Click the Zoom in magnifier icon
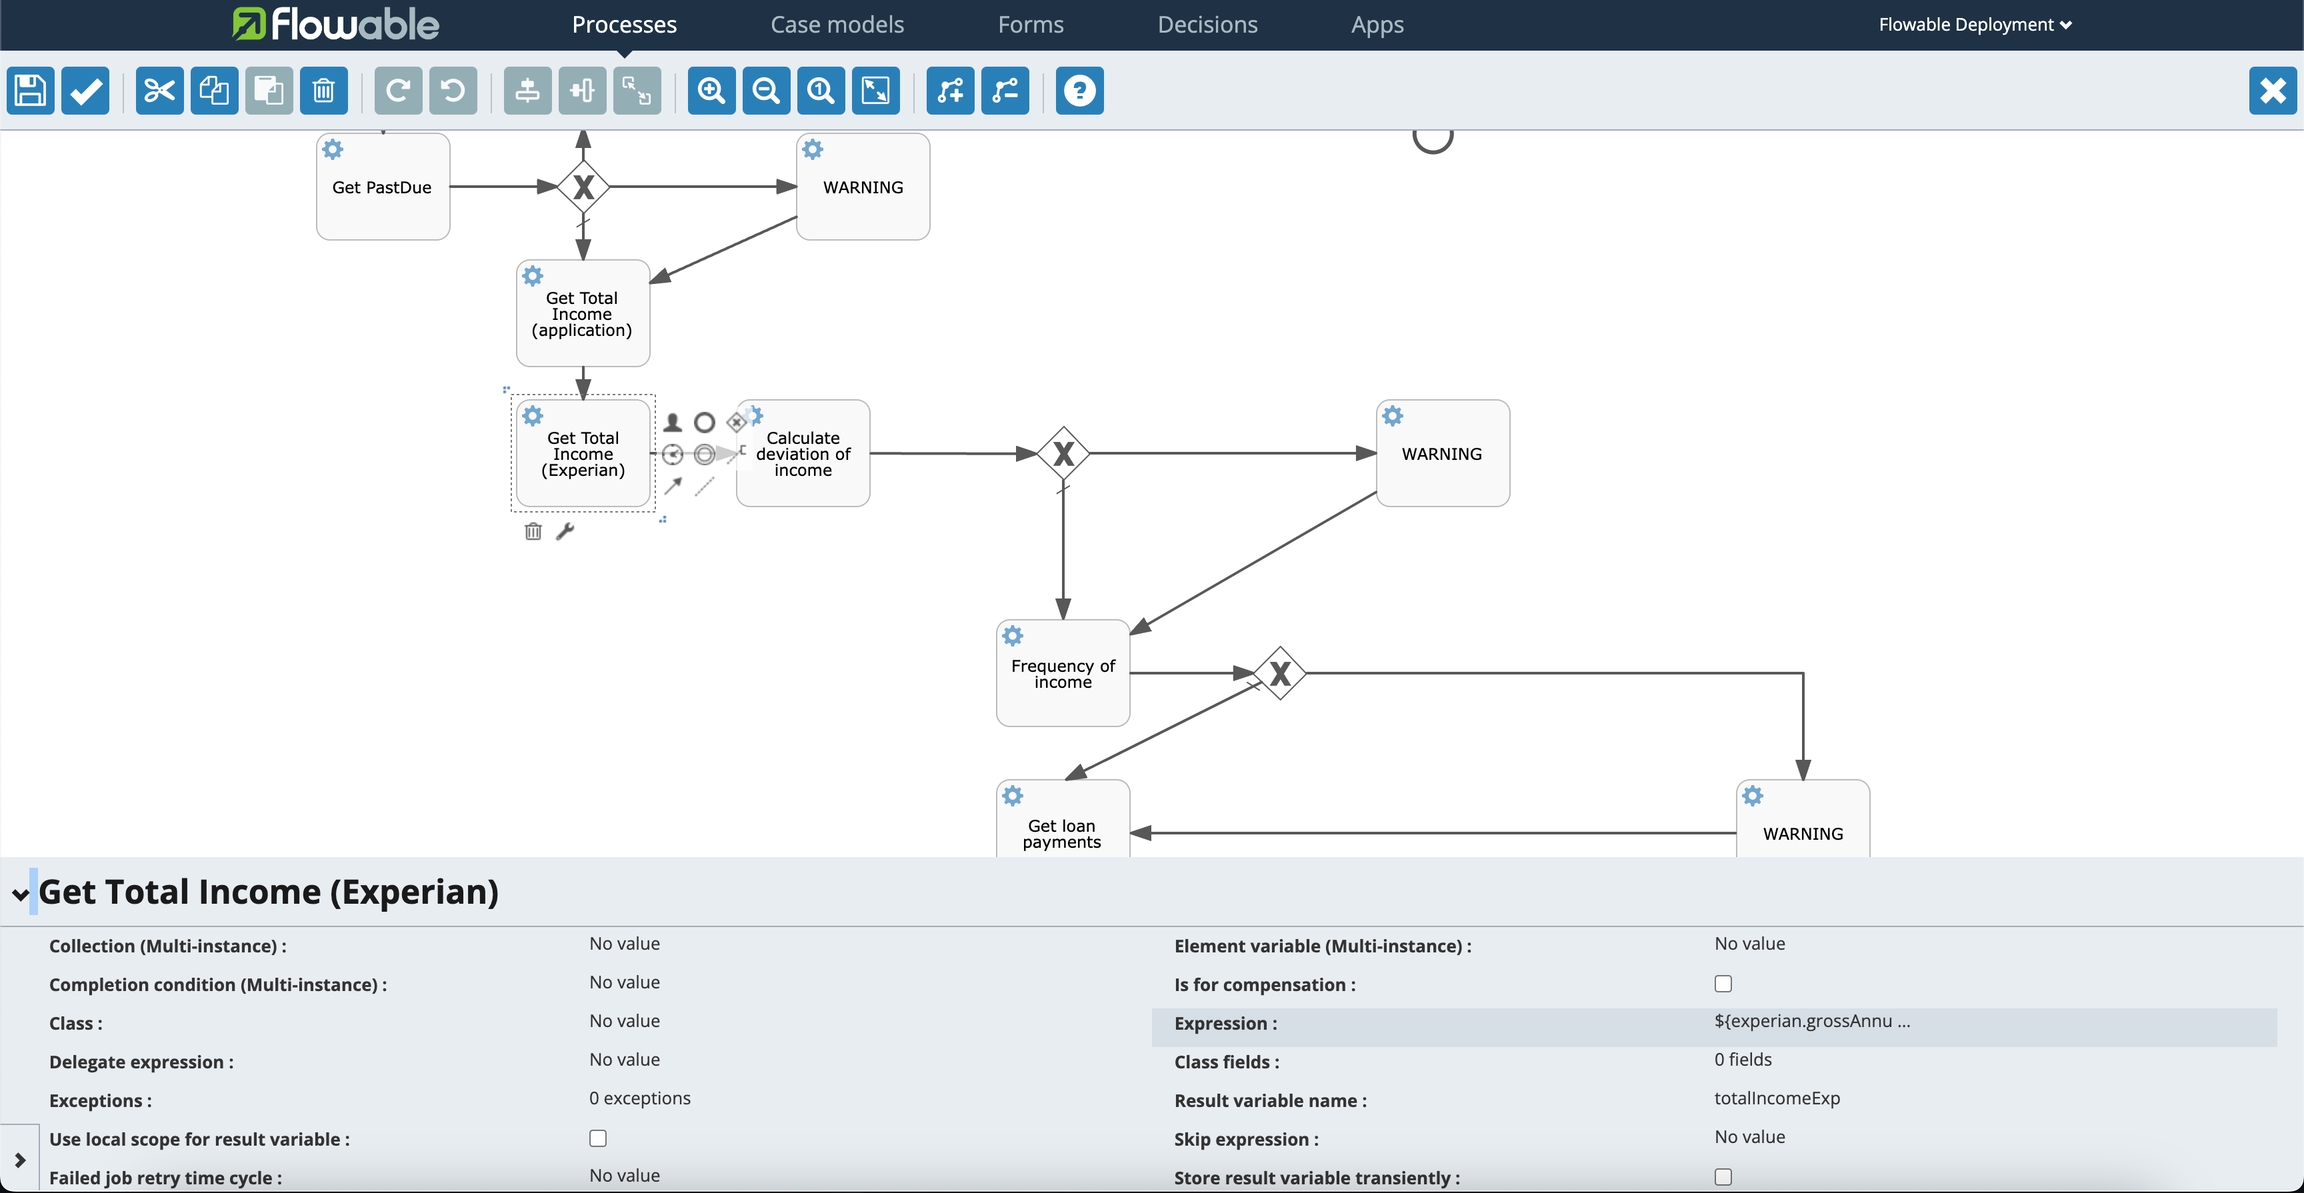Viewport: 2304px width, 1193px height. coord(712,91)
